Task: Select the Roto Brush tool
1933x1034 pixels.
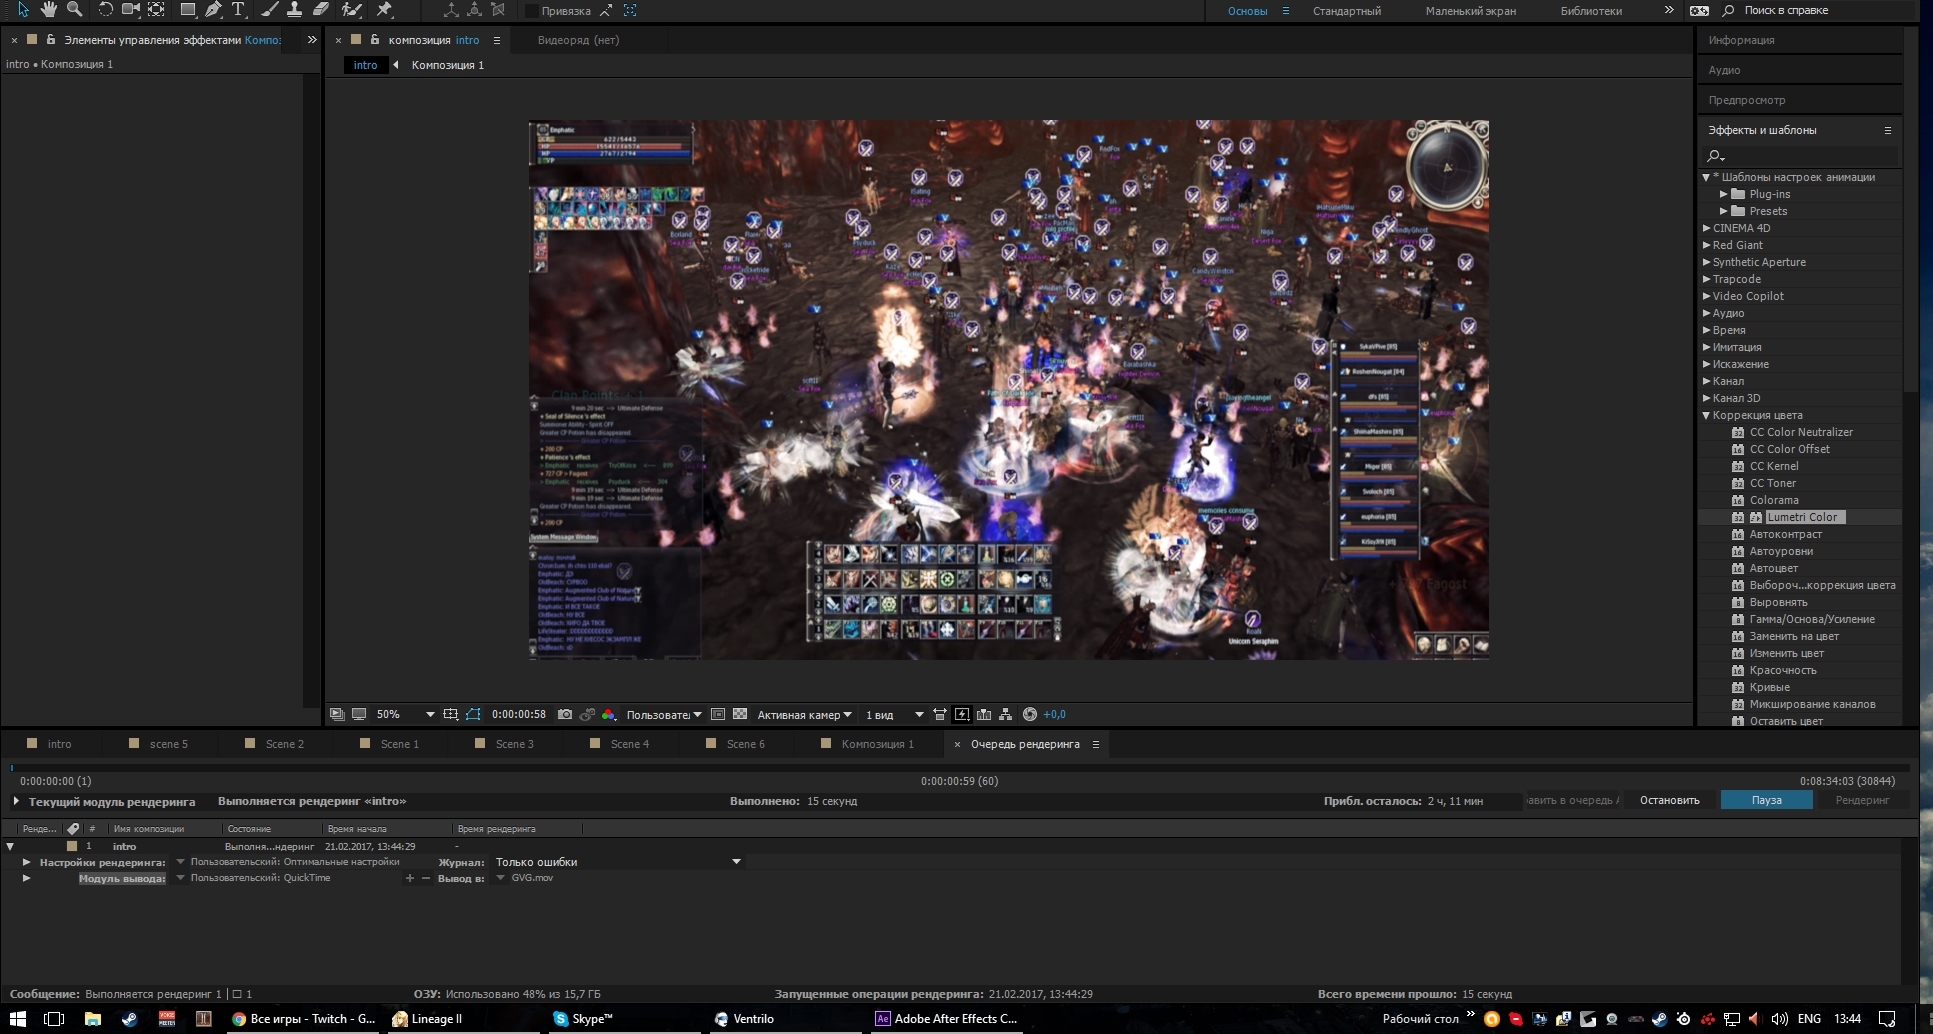Action: [351, 10]
